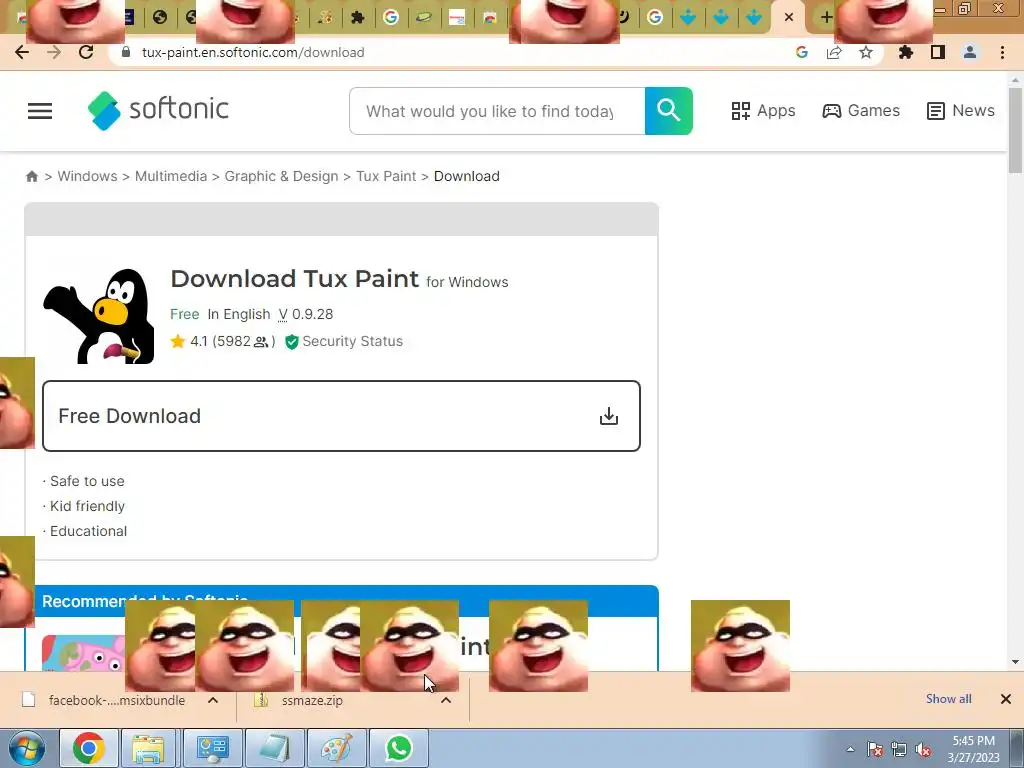
Task: Open the News section
Action: [961, 111]
